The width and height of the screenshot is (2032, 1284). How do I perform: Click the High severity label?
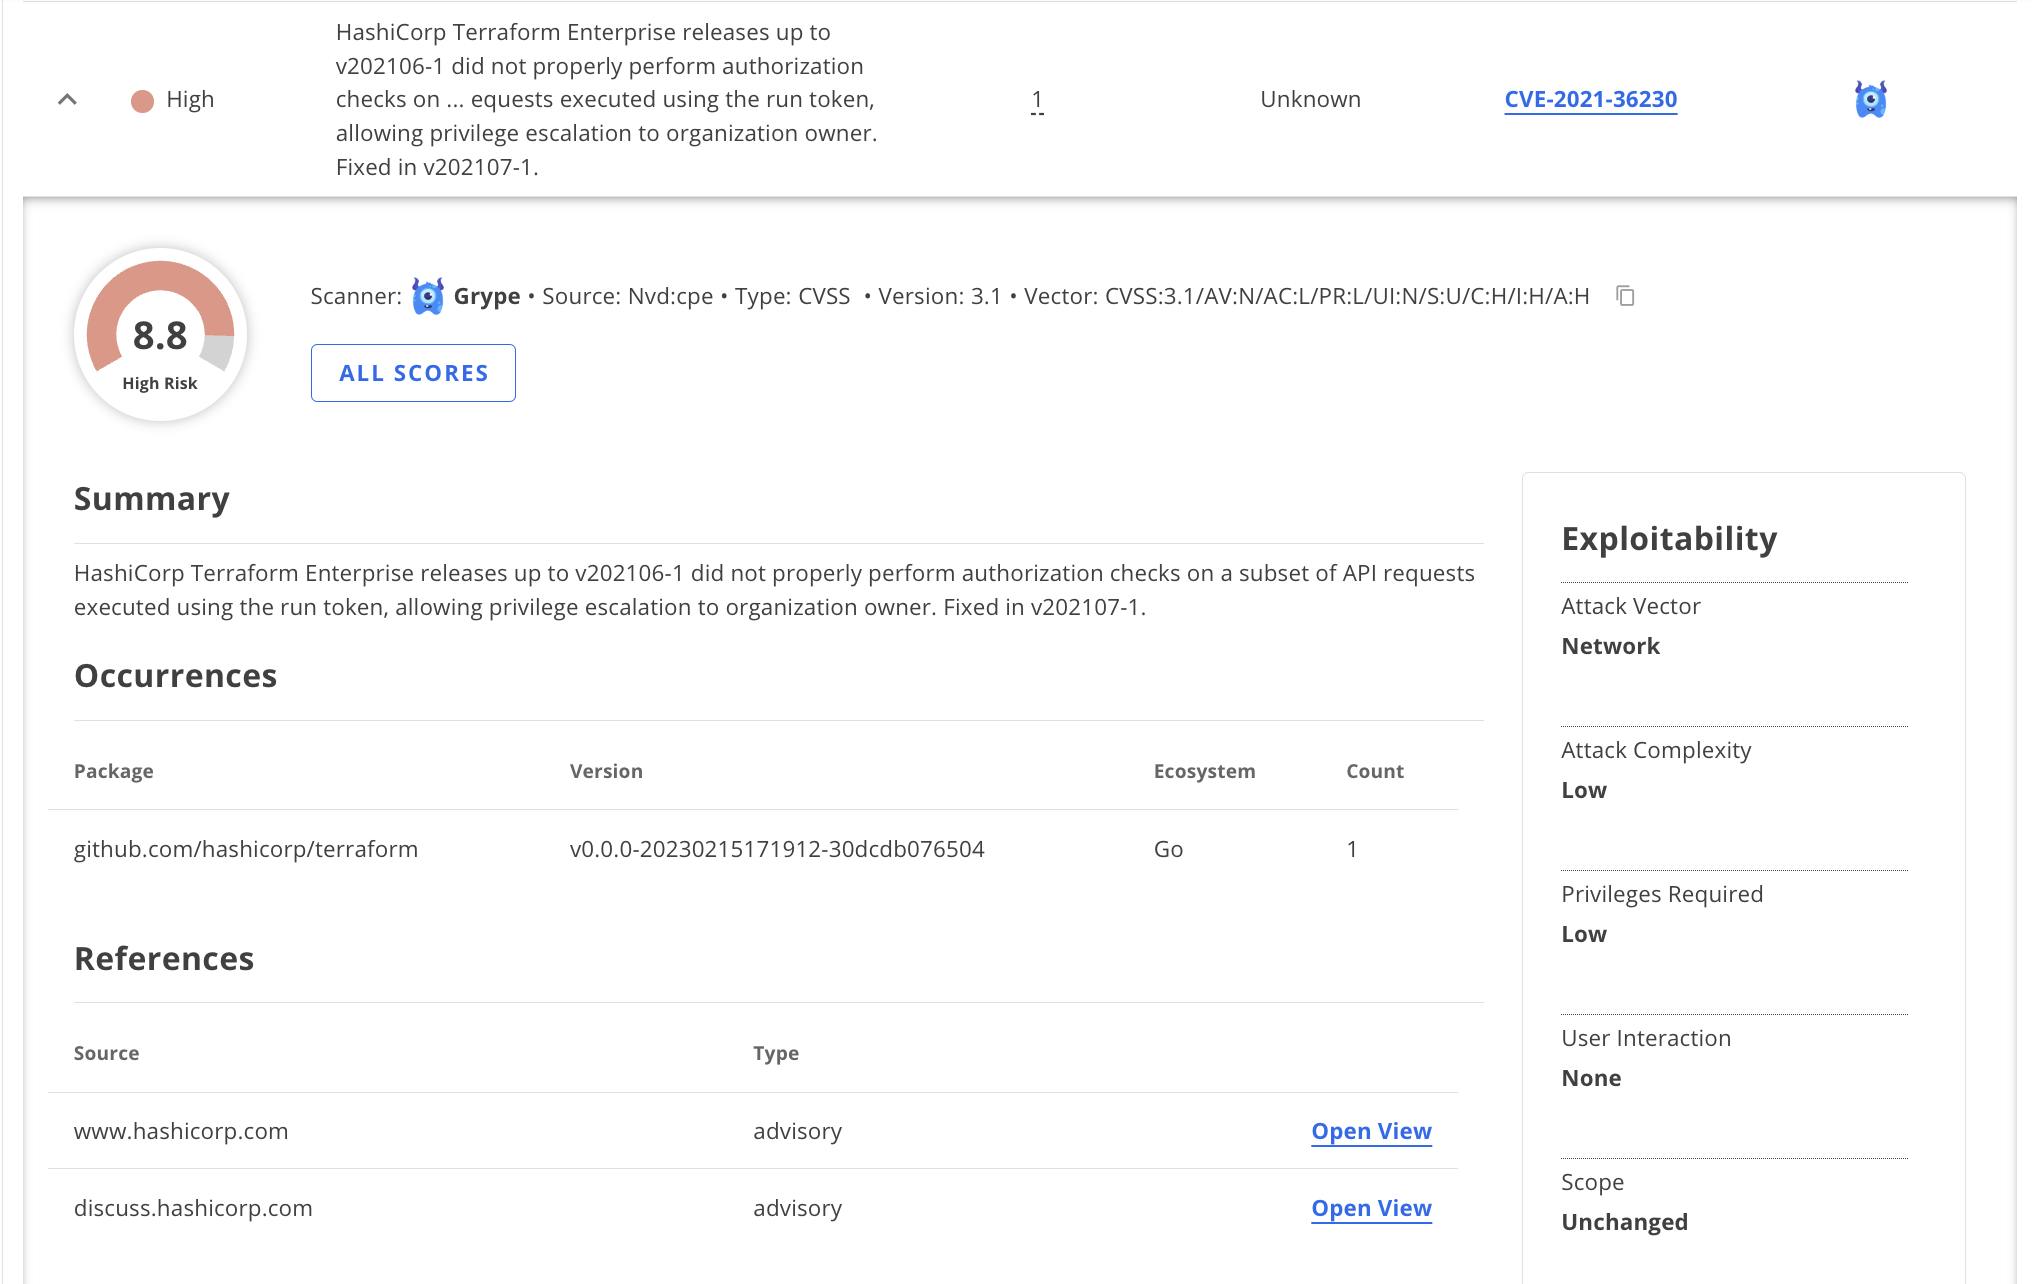190,99
